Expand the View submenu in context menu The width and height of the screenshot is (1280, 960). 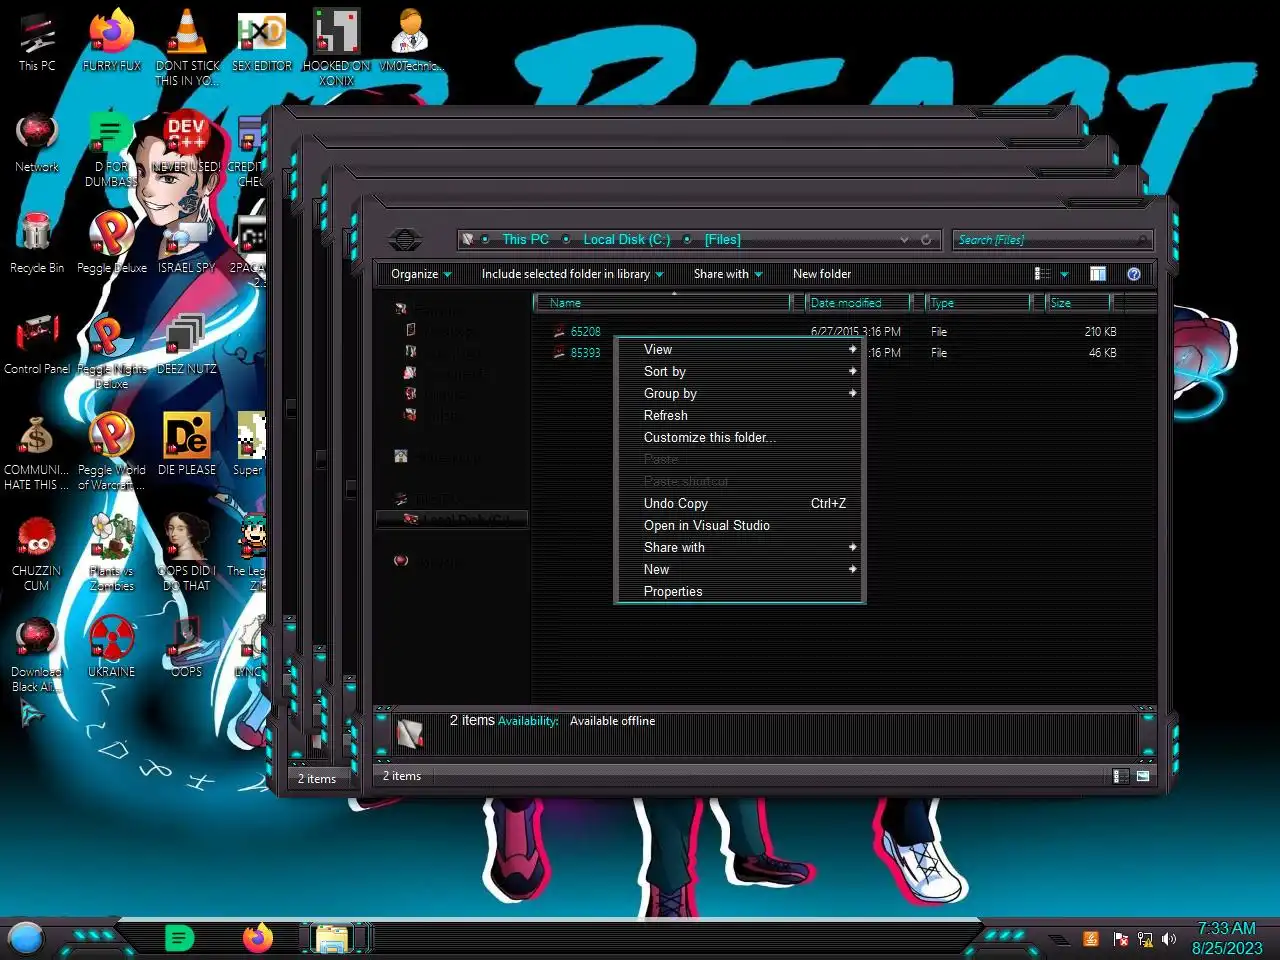[x=740, y=349]
